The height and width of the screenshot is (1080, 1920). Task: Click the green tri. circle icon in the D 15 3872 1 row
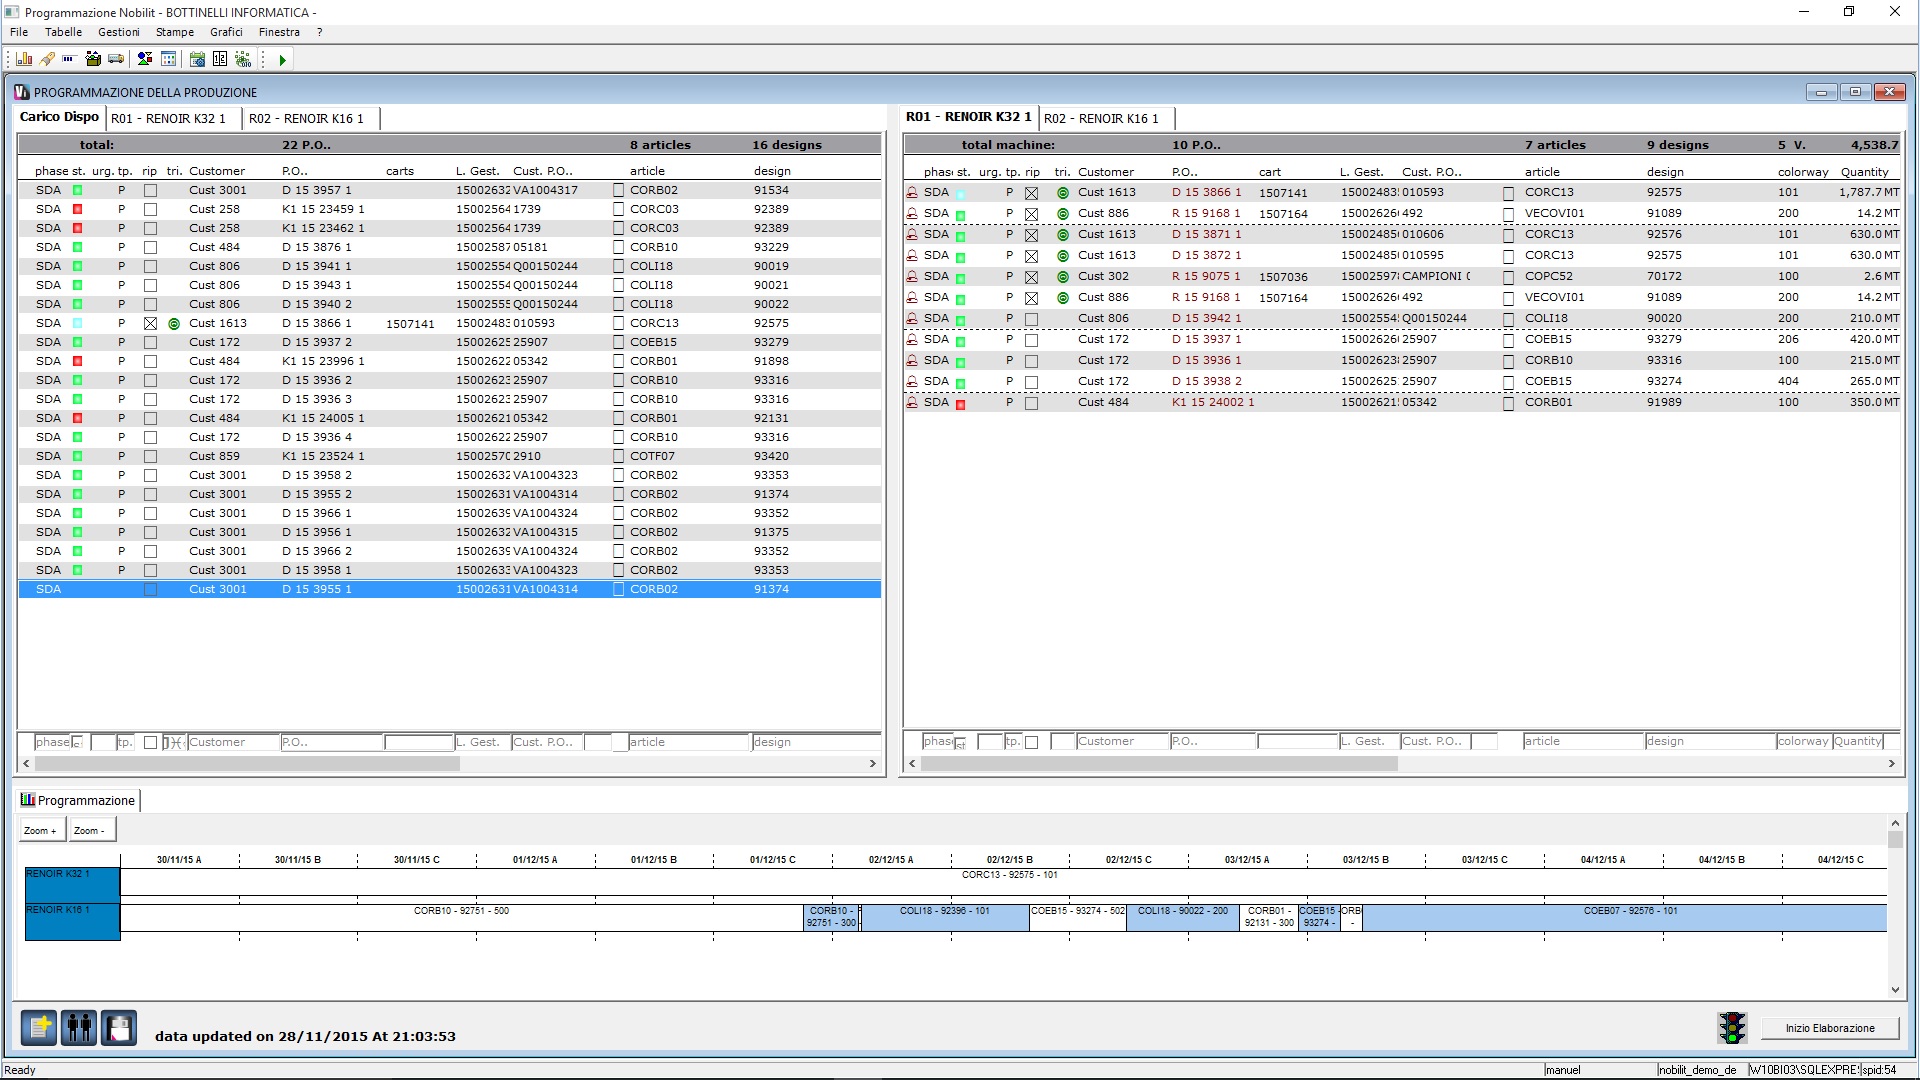click(1063, 256)
